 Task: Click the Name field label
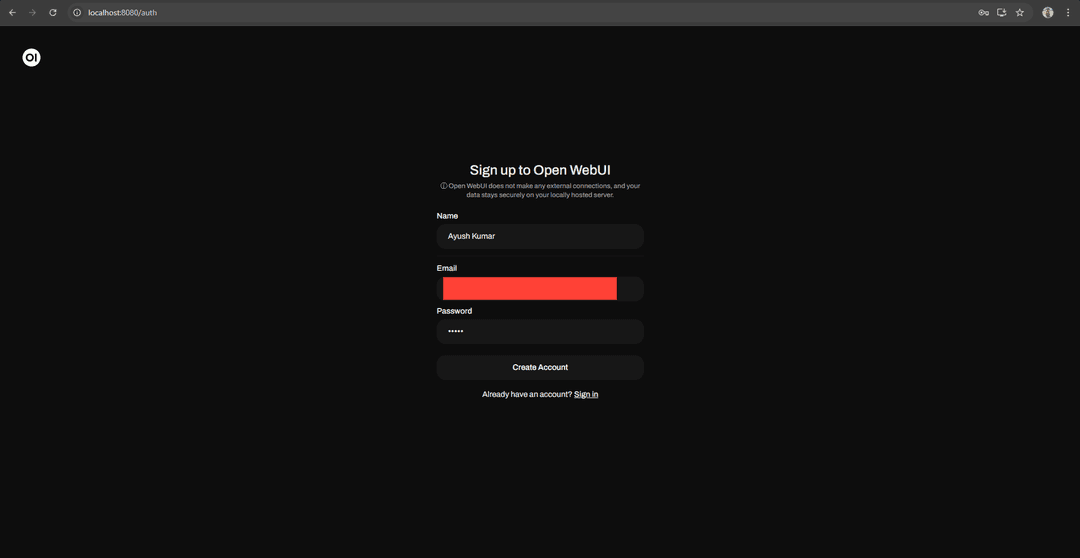(447, 216)
